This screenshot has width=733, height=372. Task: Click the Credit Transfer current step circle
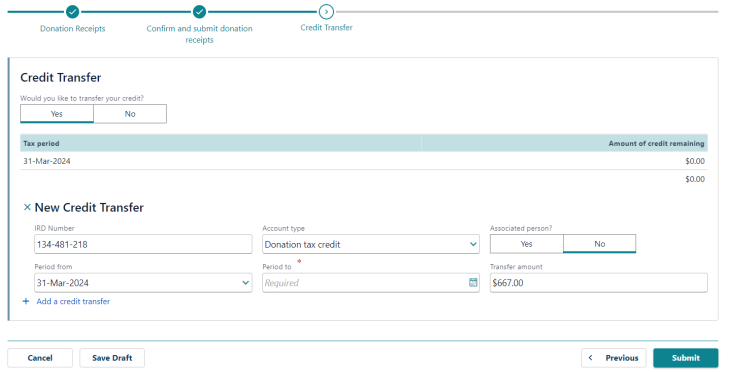(326, 12)
